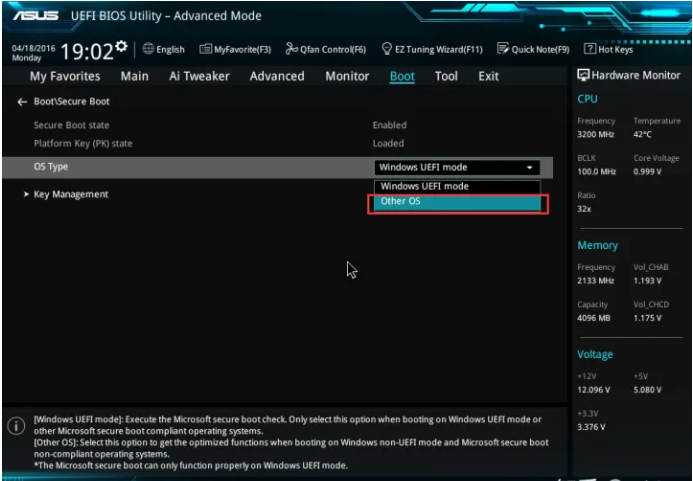Click the CPU heading in Hardware Monitor

tap(587, 99)
